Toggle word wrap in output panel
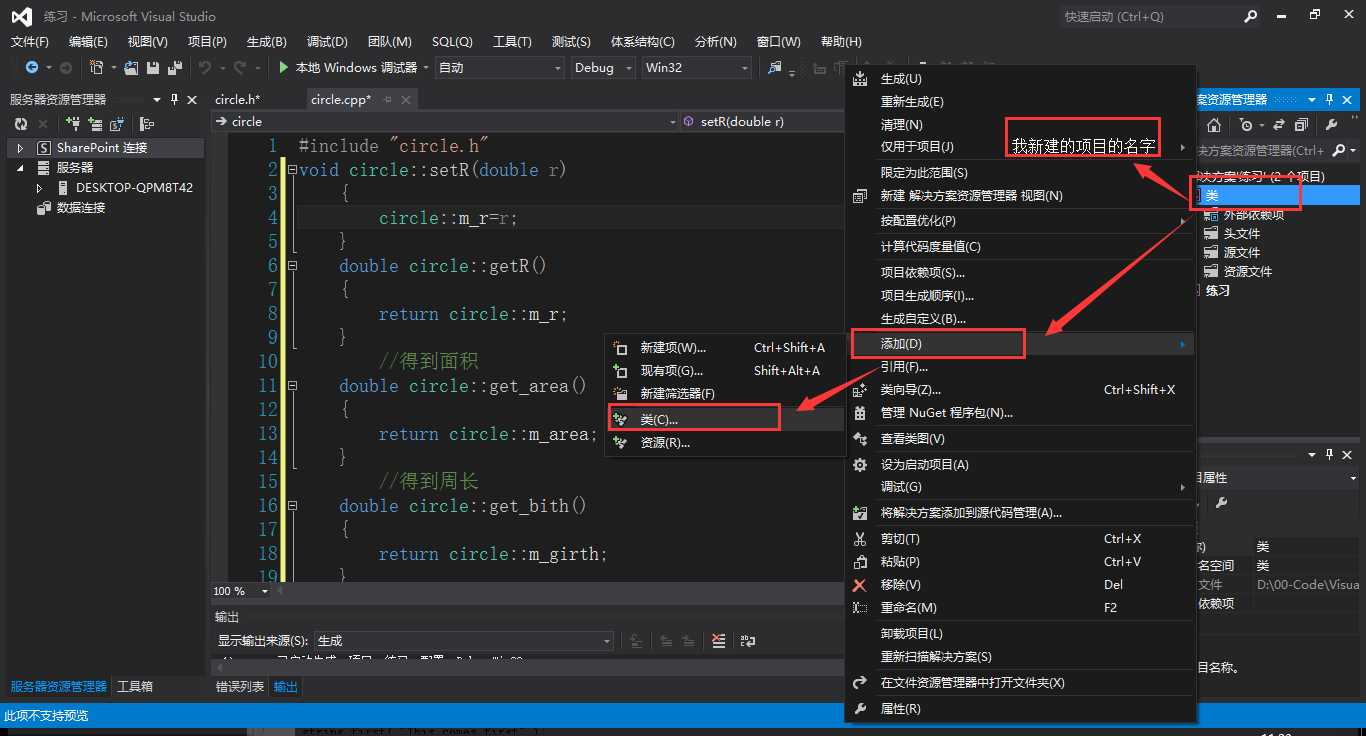The image size is (1366, 736). click(x=747, y=641)
